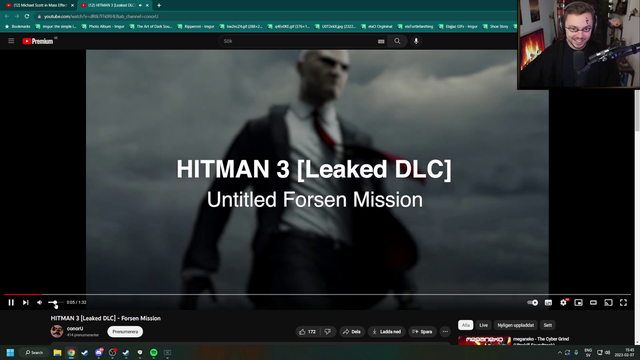Open the Shoe Story bookmark
Image resolution: width=640 pixels, height=360 pixels.
point(495,27)
